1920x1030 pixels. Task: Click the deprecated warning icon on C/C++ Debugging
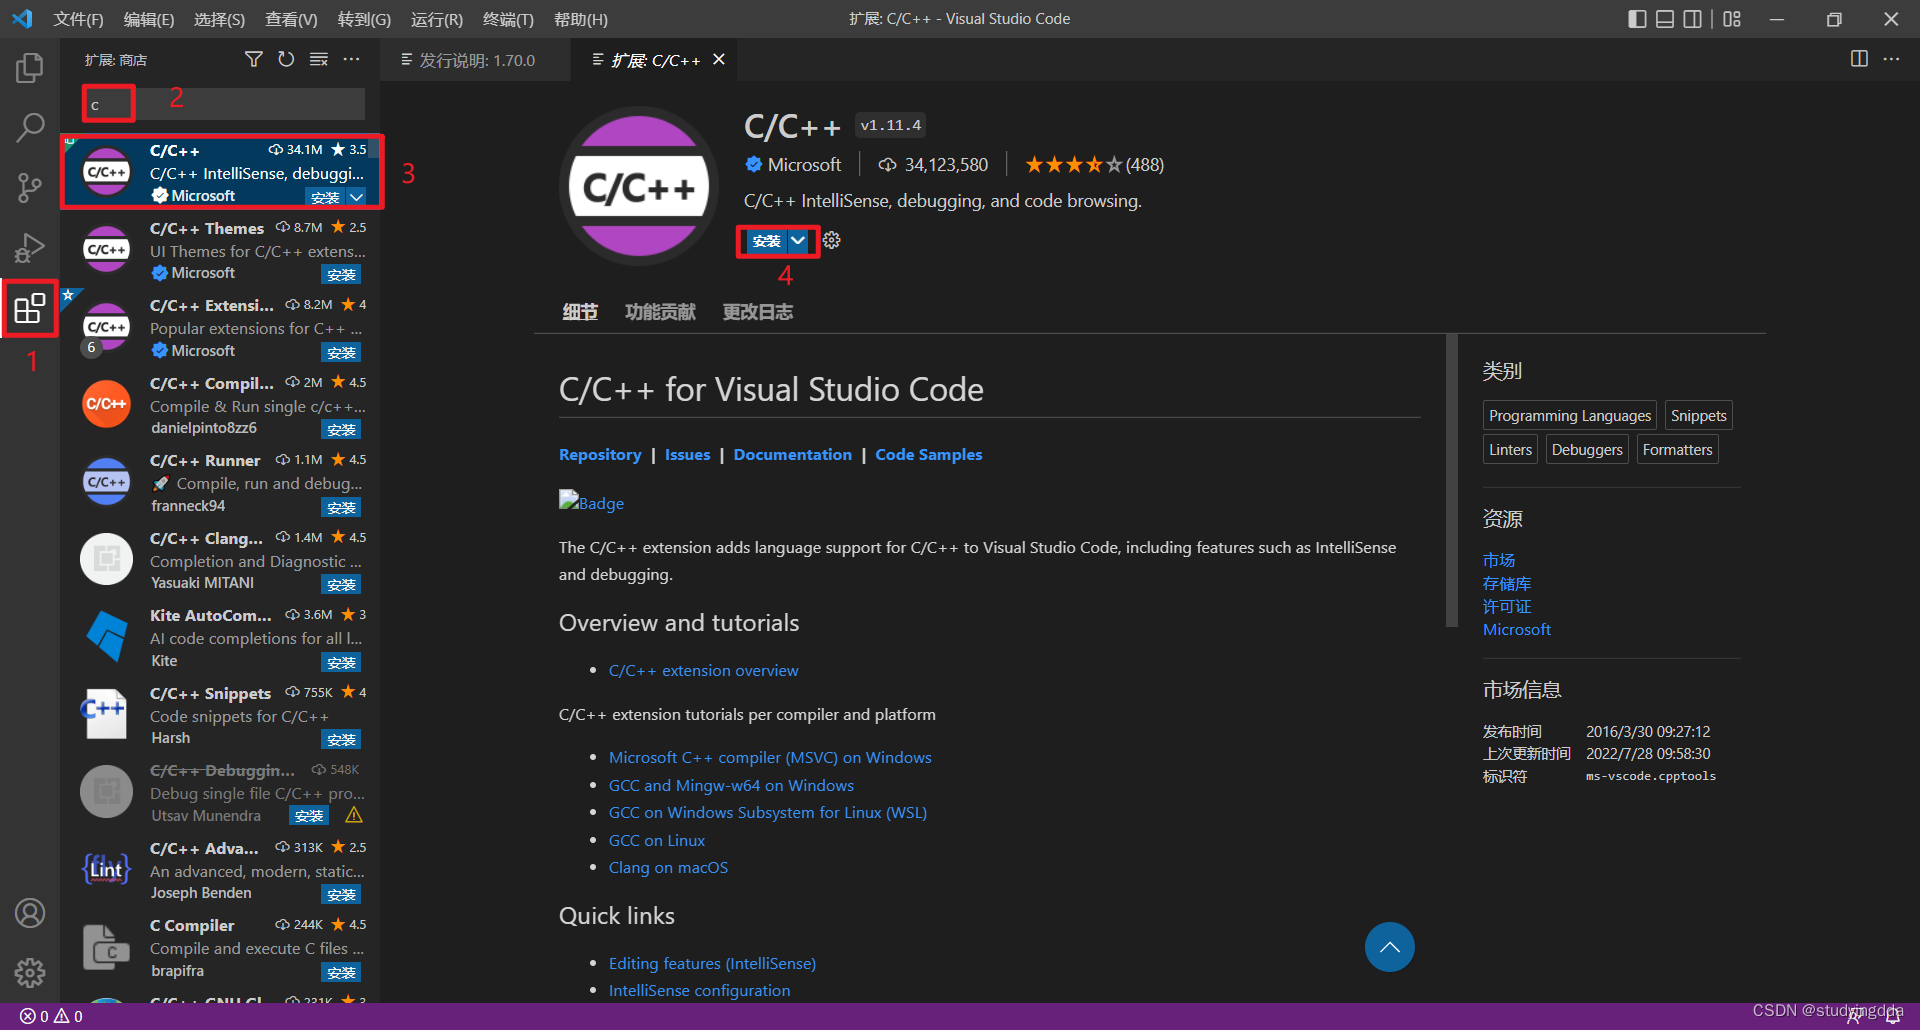tap(354, 816)
